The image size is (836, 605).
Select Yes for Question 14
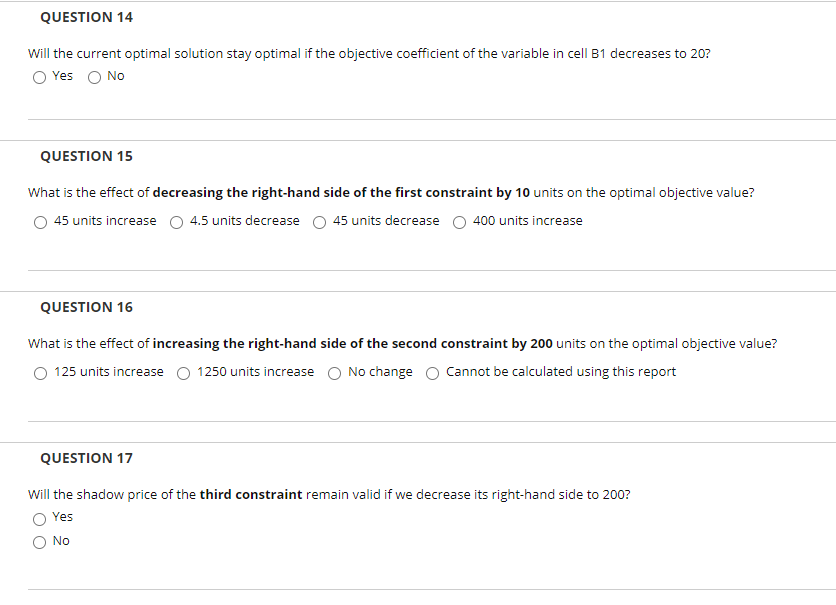(38, 76)
